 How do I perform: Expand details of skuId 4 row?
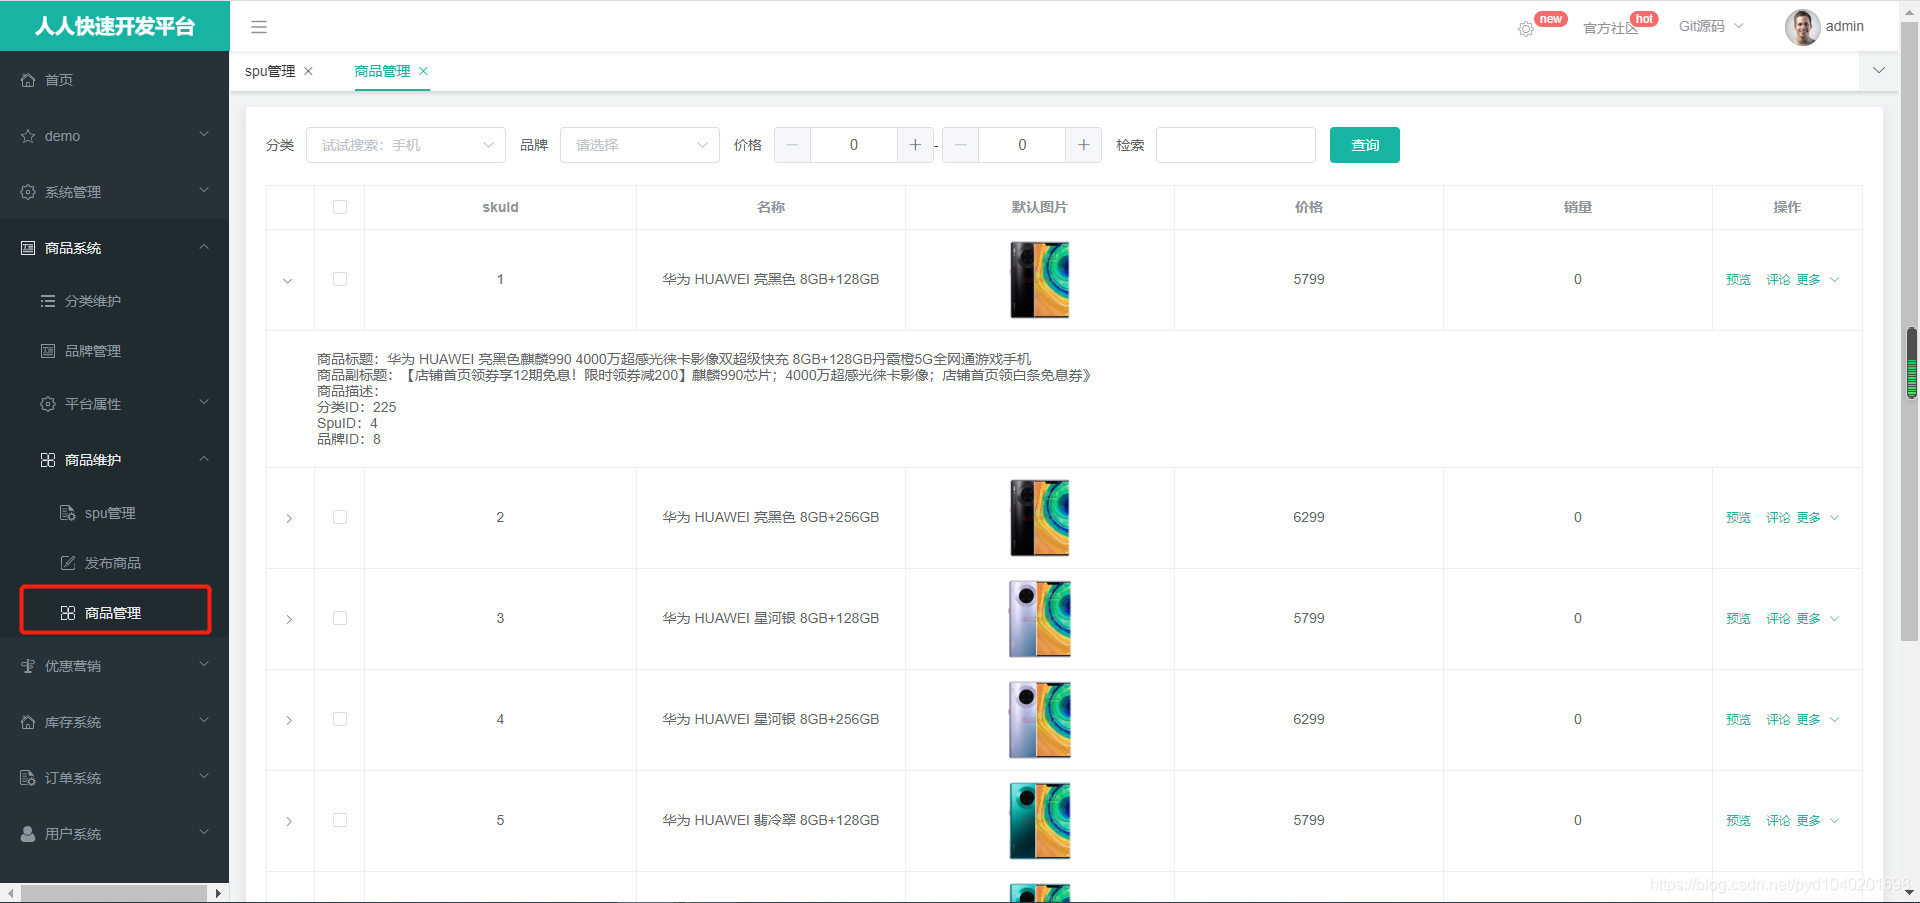pyautogui.click(x=289, y=720)
